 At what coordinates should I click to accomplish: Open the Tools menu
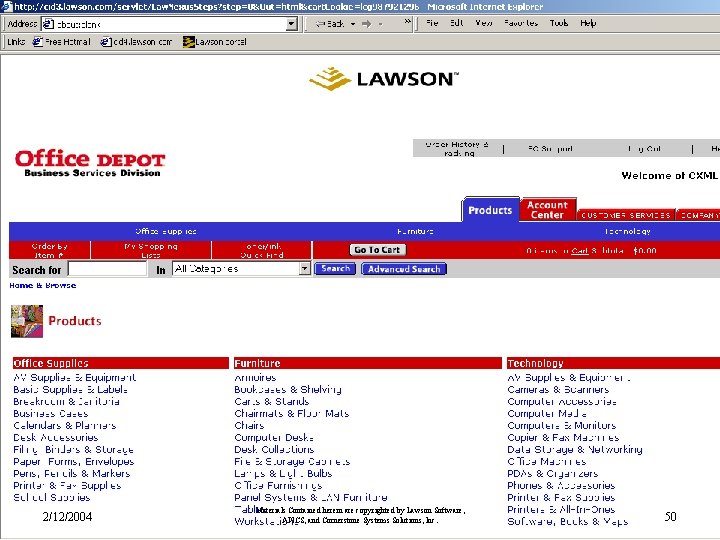[559, 23]
